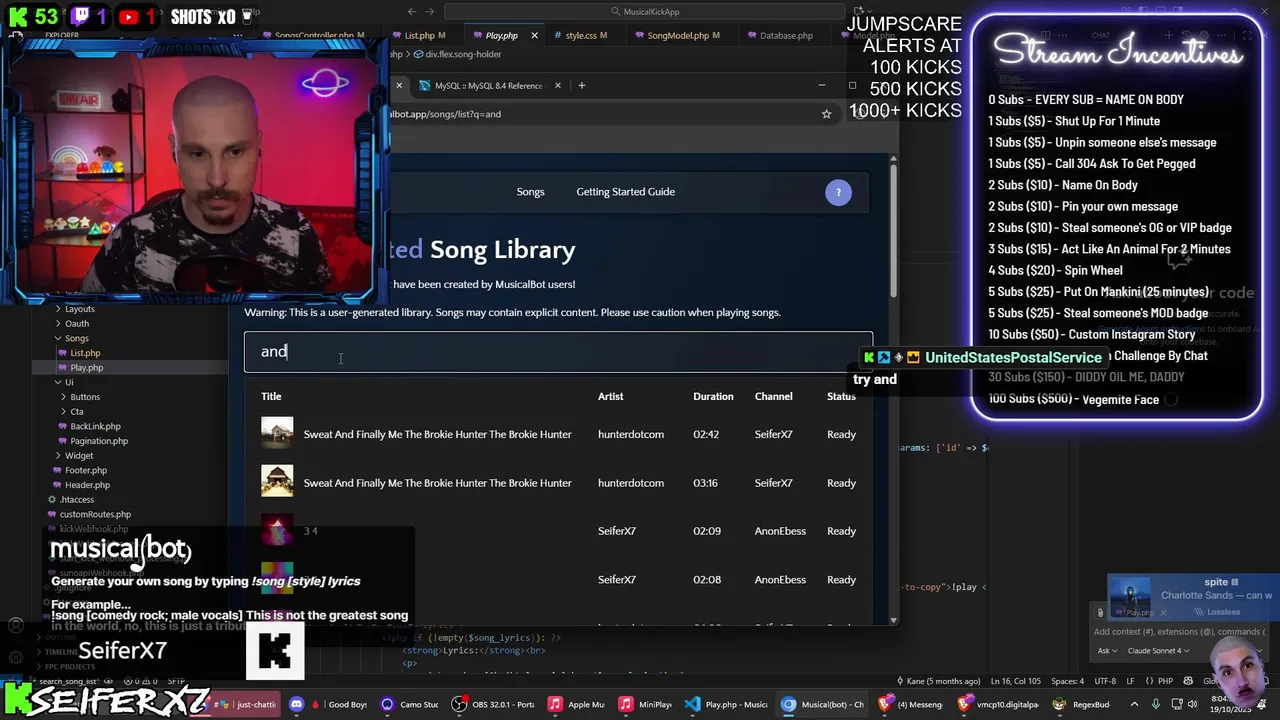Screen dimensions: 1280x720
Task: Open RegexBuddy from the taskbar
Action: [x=1082, y=704]
